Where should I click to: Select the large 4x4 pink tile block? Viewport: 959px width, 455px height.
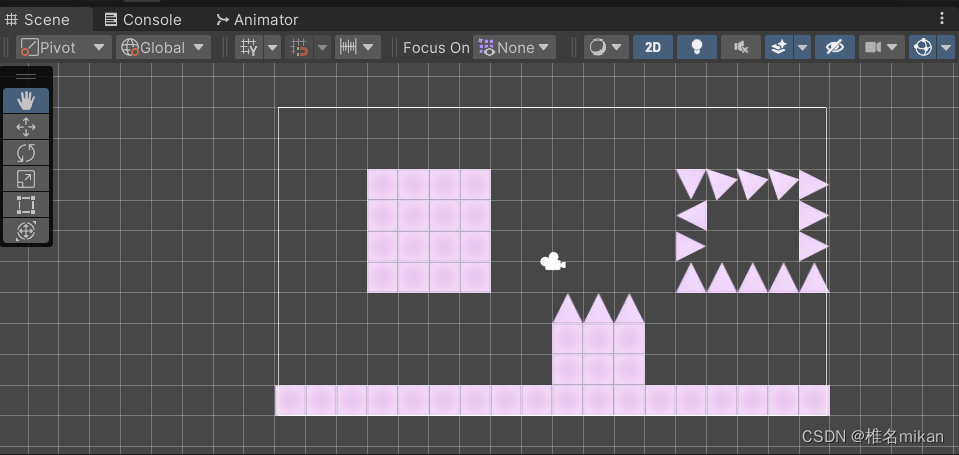[429, 231]
